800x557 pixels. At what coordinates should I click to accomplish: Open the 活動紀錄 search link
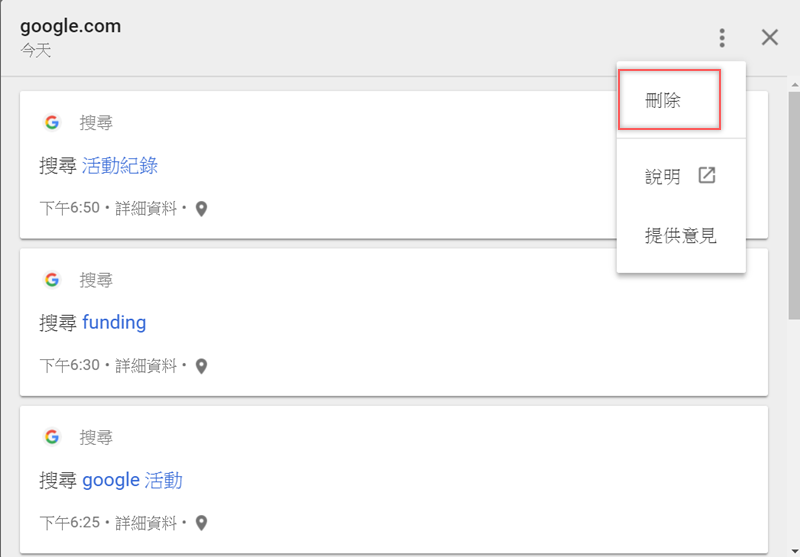(x=120, y=166)
